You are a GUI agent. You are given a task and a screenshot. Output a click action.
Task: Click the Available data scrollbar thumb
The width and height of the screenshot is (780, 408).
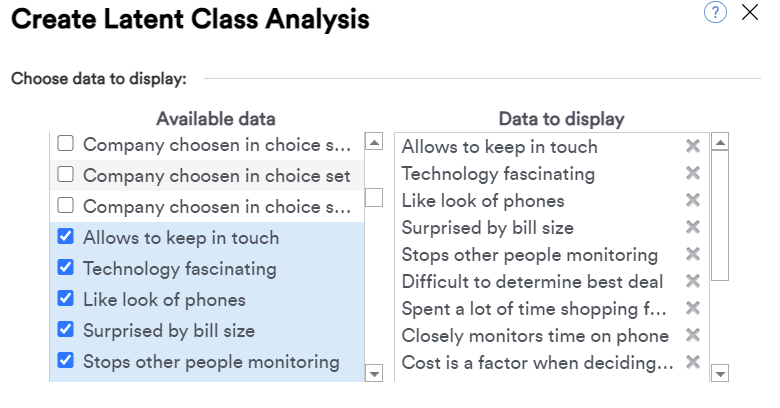point(374,198)
